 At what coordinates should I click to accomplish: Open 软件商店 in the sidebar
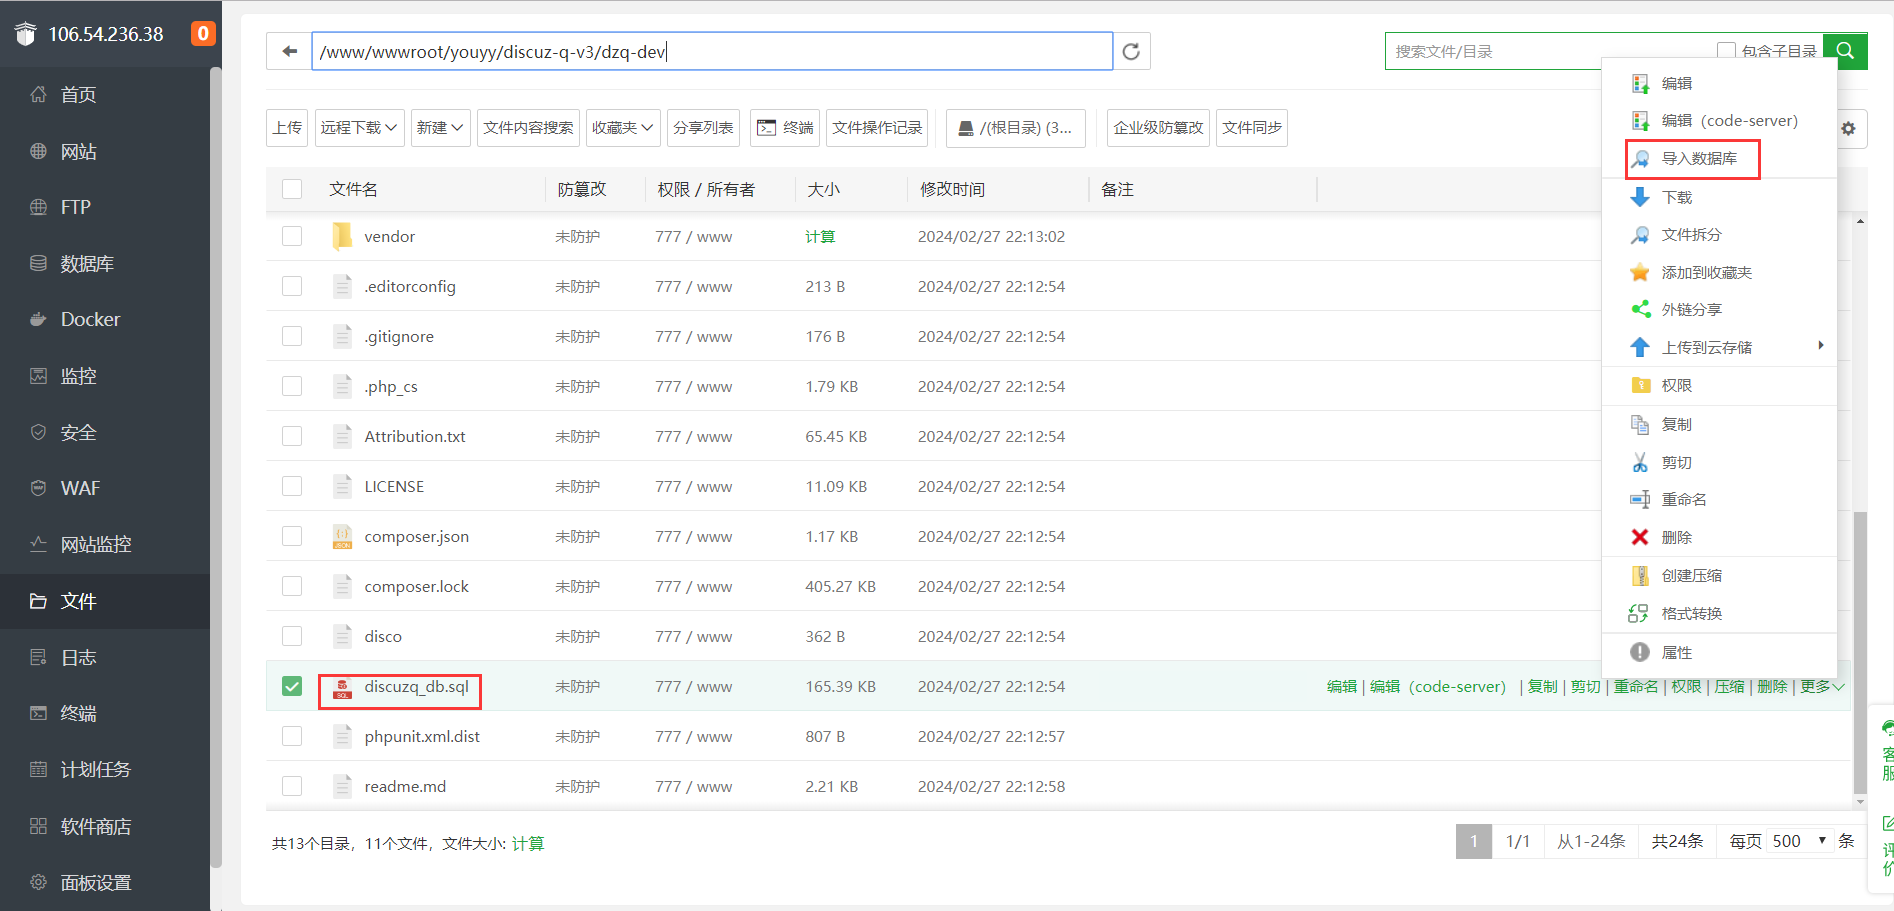tap(105, 826)
